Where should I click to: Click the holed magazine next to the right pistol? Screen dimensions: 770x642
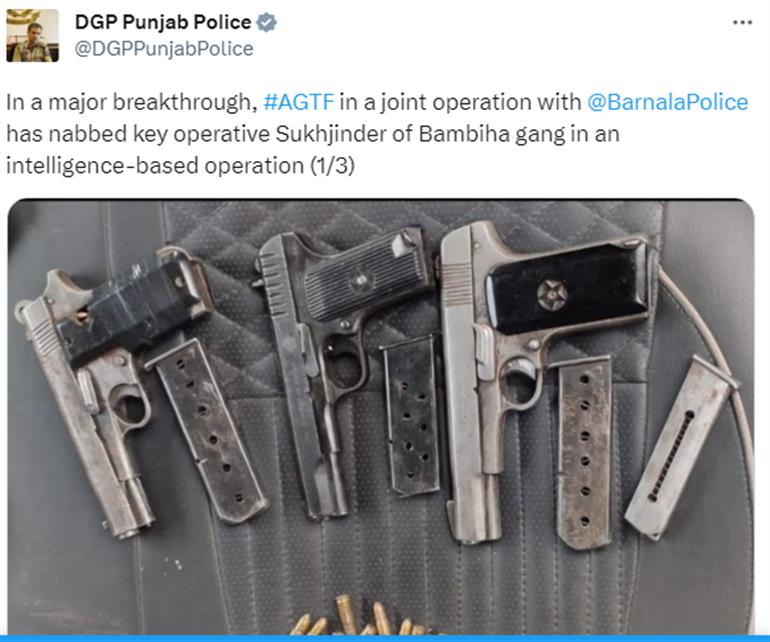point(584,452)
